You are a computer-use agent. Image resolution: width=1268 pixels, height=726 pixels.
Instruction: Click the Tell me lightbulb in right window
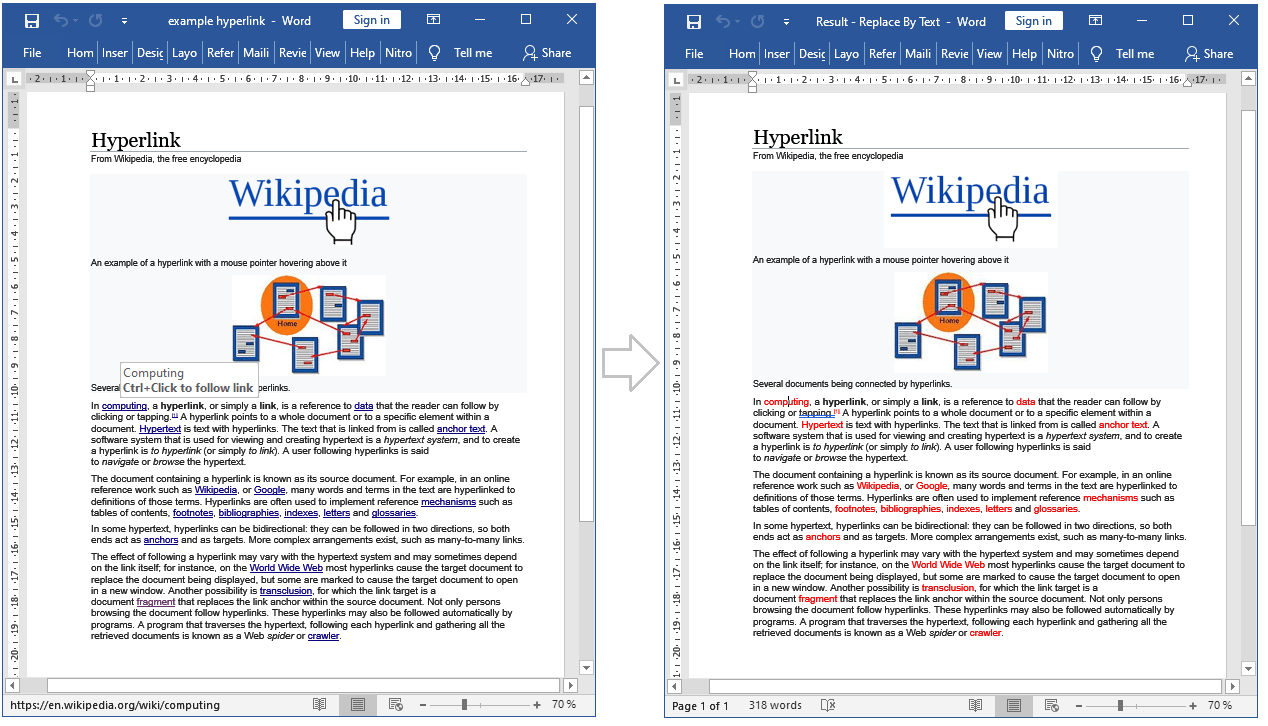1096,53
